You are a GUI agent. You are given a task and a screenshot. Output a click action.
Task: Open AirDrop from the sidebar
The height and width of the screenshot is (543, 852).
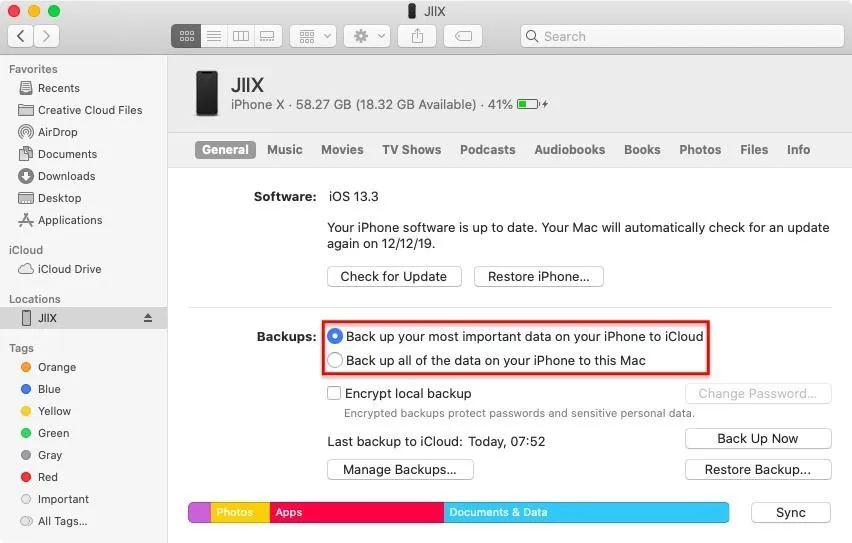click(57, 132)
